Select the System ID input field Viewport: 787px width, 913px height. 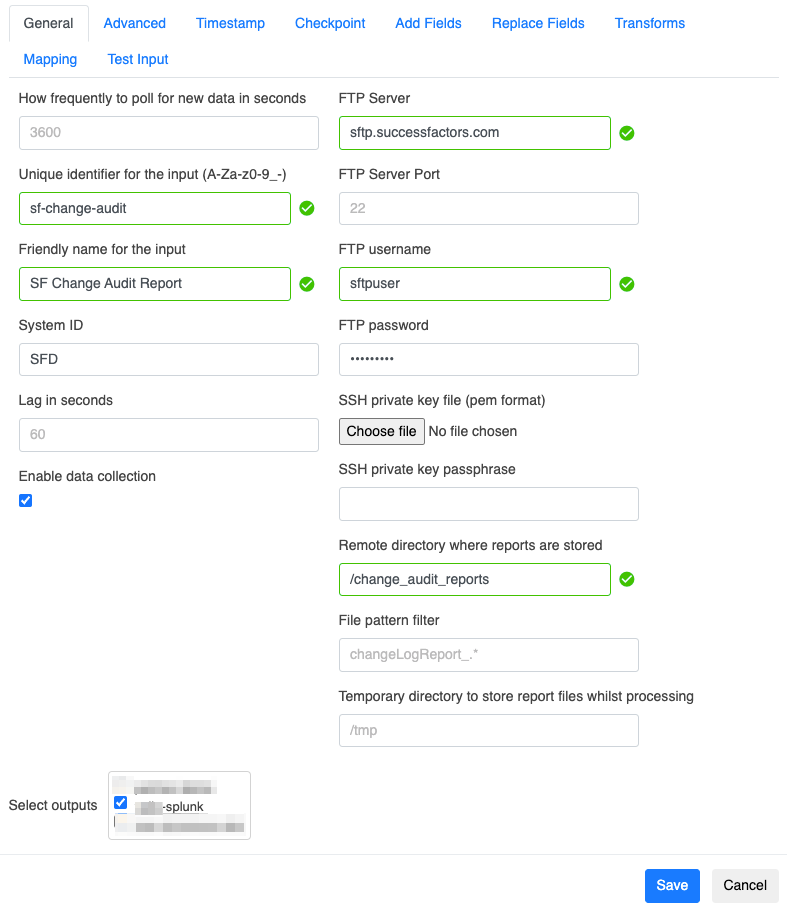(168, 359)
